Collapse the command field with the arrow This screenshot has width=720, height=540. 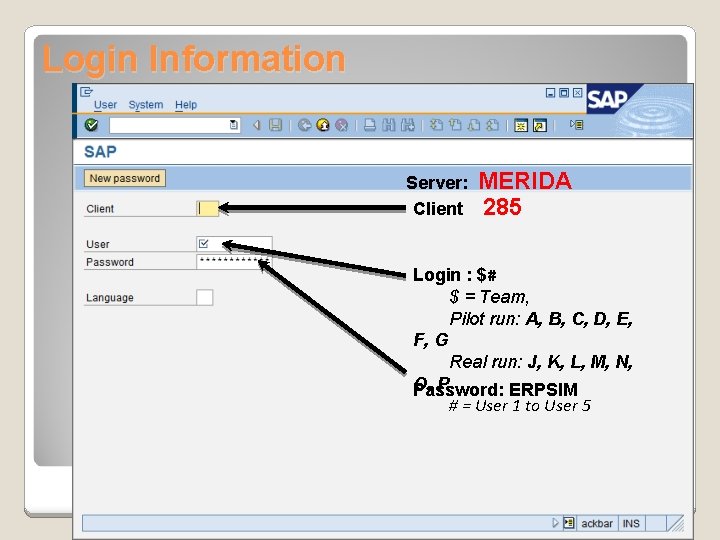coord(257,125)
